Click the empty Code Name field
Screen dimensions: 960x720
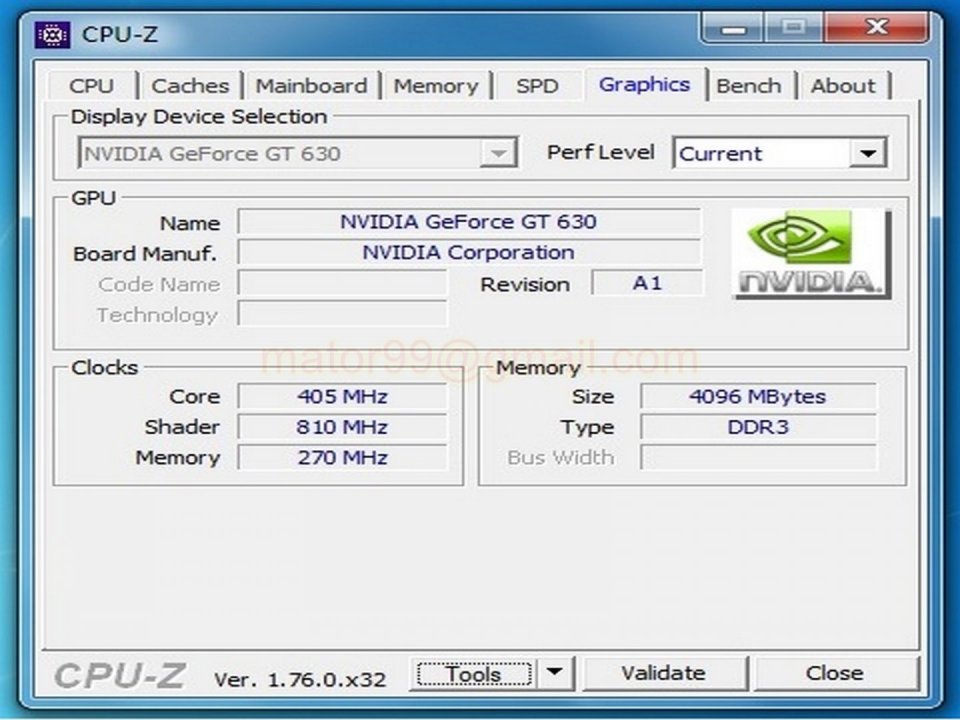pos(342,283)
